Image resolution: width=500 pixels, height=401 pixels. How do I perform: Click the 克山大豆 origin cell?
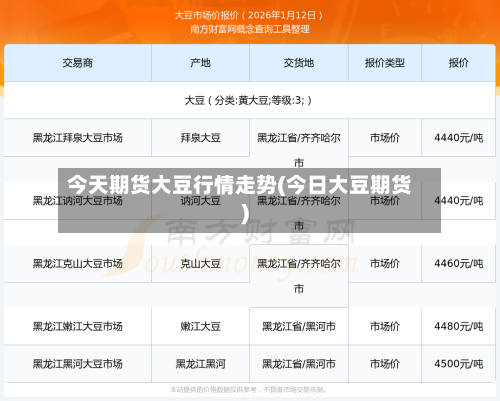tap(200, 264)
